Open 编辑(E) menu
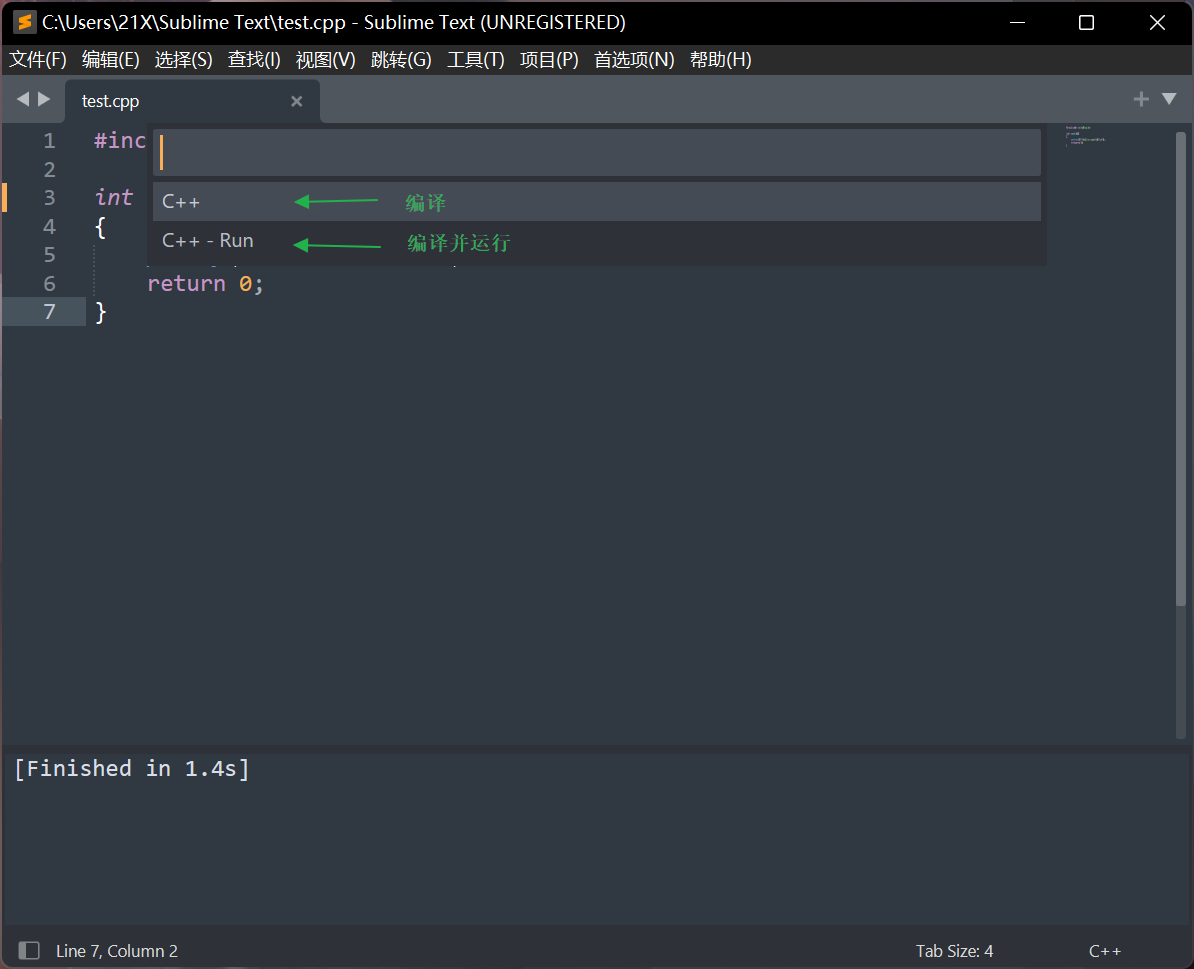 pos(110,59)
